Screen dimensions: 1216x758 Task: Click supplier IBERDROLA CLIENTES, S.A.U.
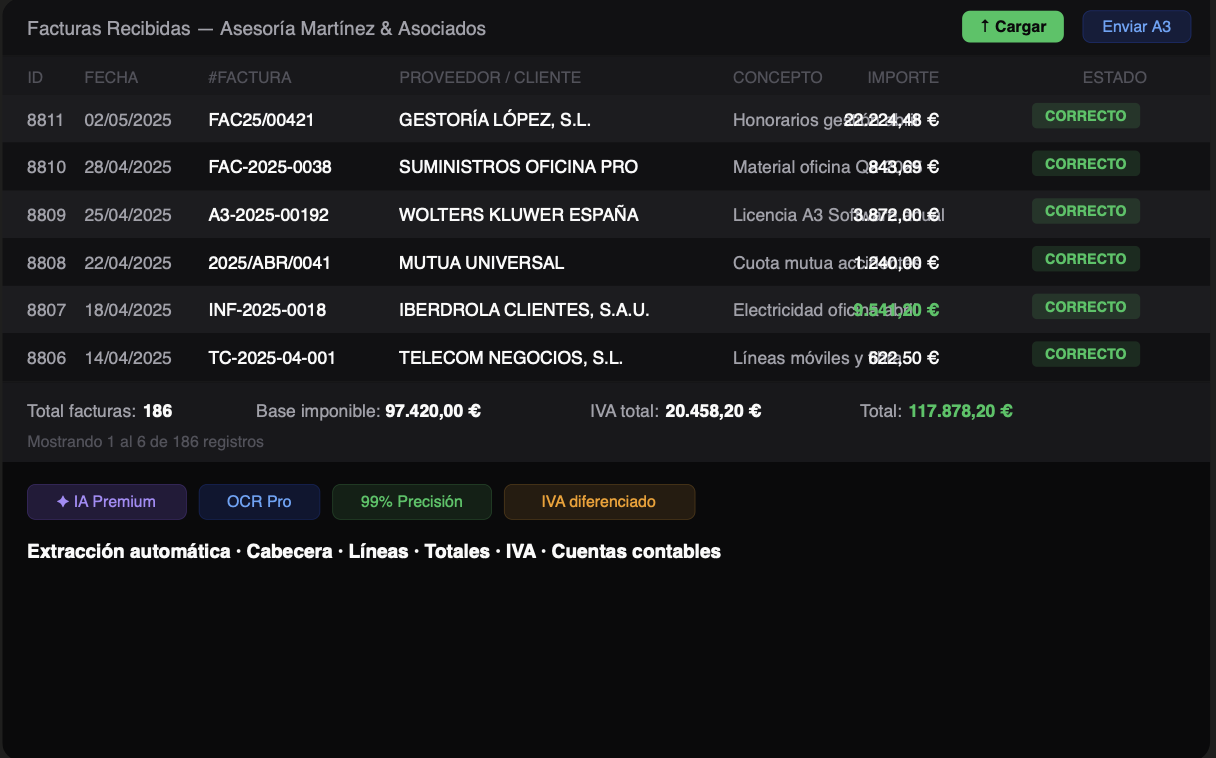tap(524, 310)
